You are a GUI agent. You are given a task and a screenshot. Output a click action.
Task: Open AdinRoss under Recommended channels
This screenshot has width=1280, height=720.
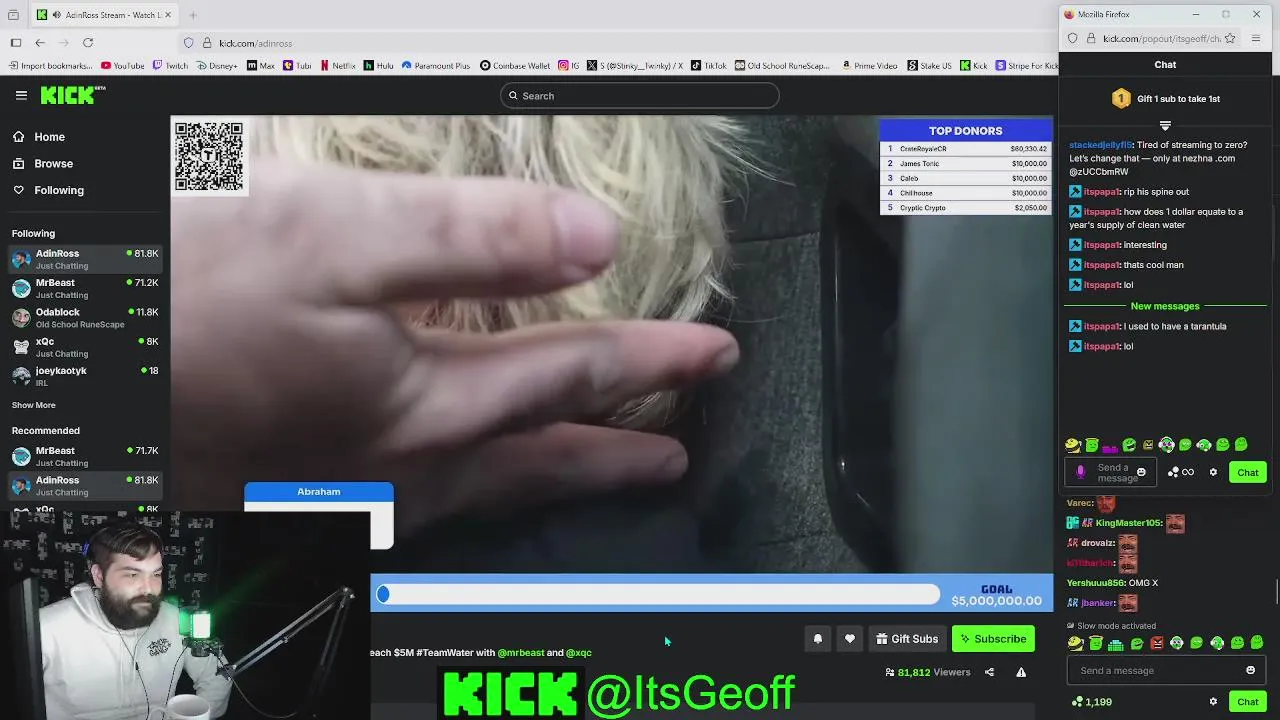click(x=85, y=485)
